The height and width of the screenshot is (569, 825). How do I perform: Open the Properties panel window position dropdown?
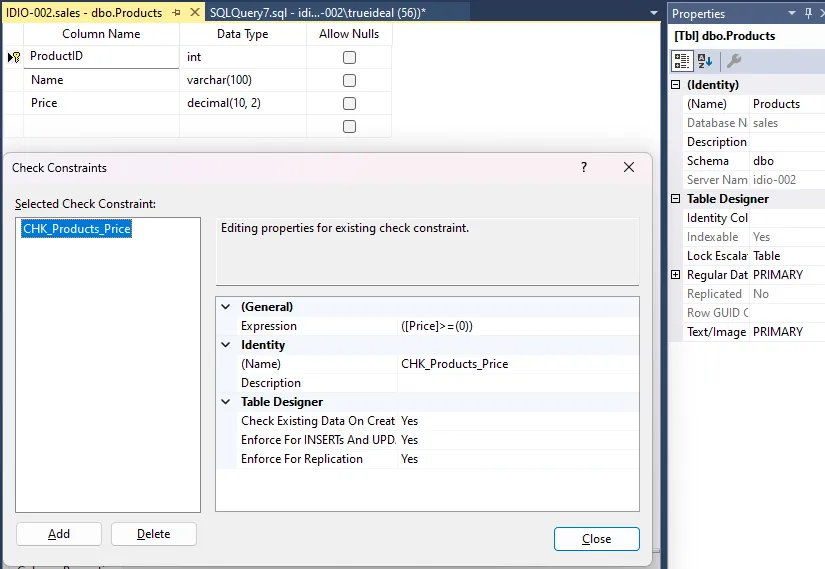pos(792,13)
